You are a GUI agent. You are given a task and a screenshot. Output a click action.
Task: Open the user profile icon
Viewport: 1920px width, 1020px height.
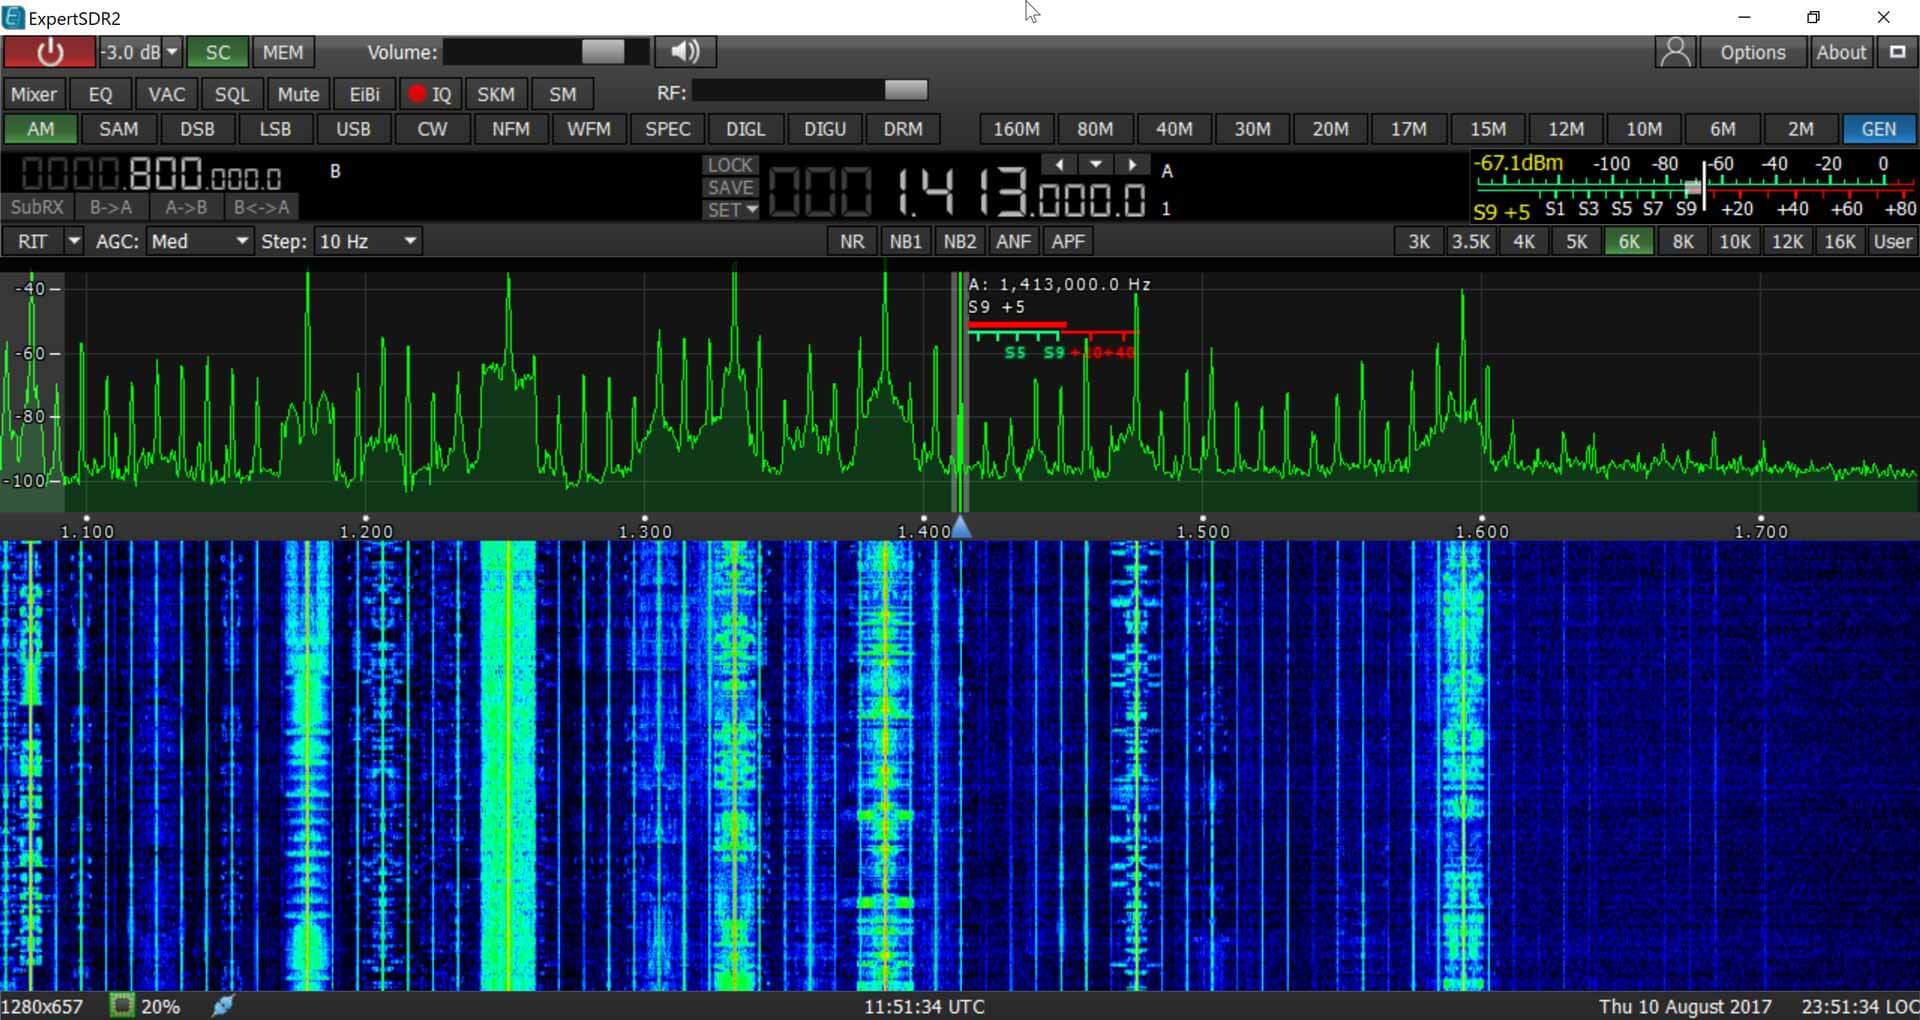(1675, 52)
